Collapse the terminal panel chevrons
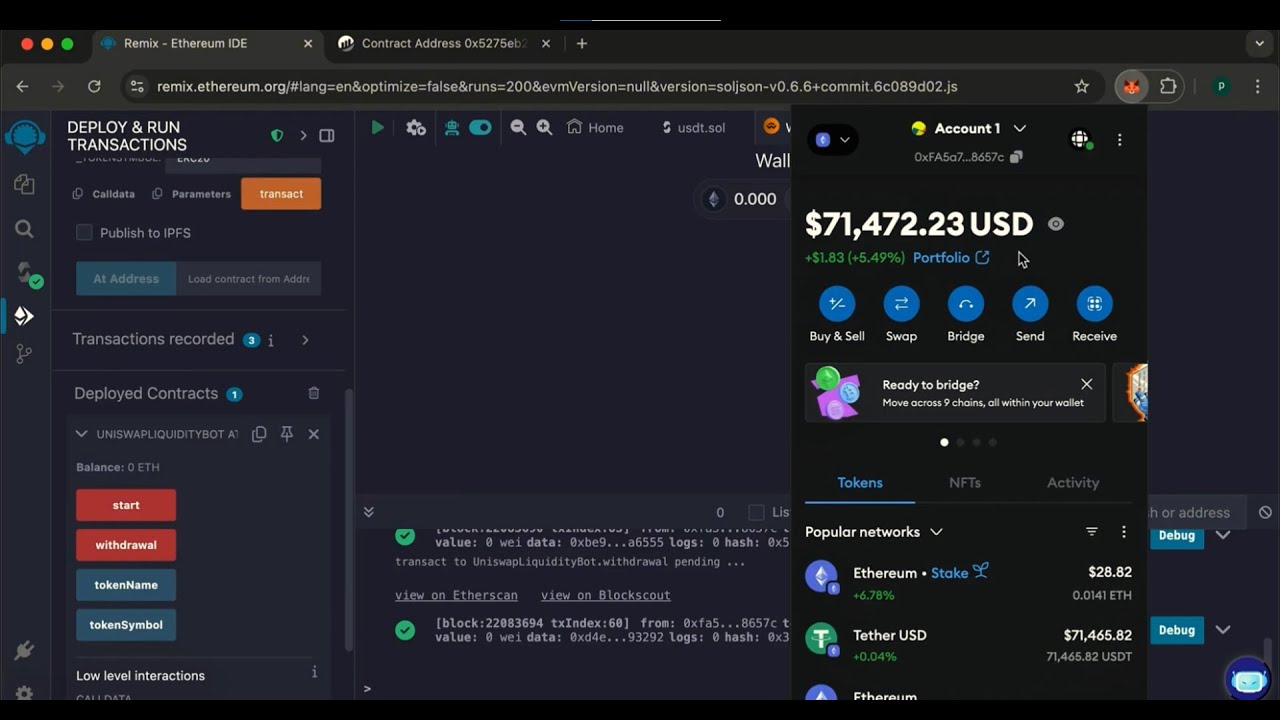 368,512
